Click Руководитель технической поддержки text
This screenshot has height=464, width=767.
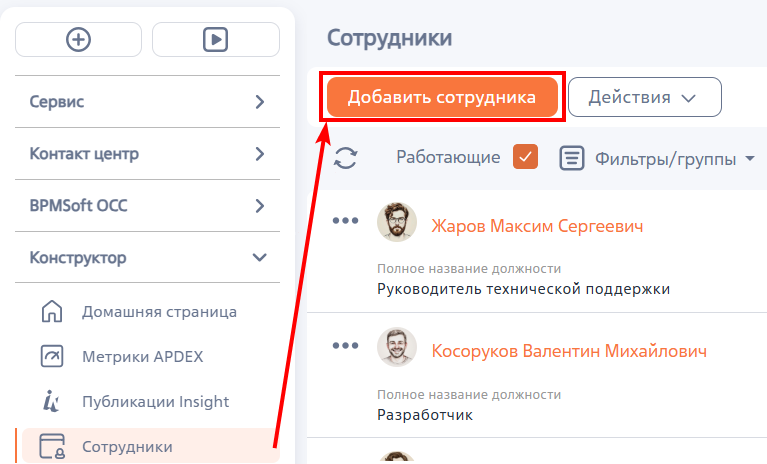coord(523,289)
